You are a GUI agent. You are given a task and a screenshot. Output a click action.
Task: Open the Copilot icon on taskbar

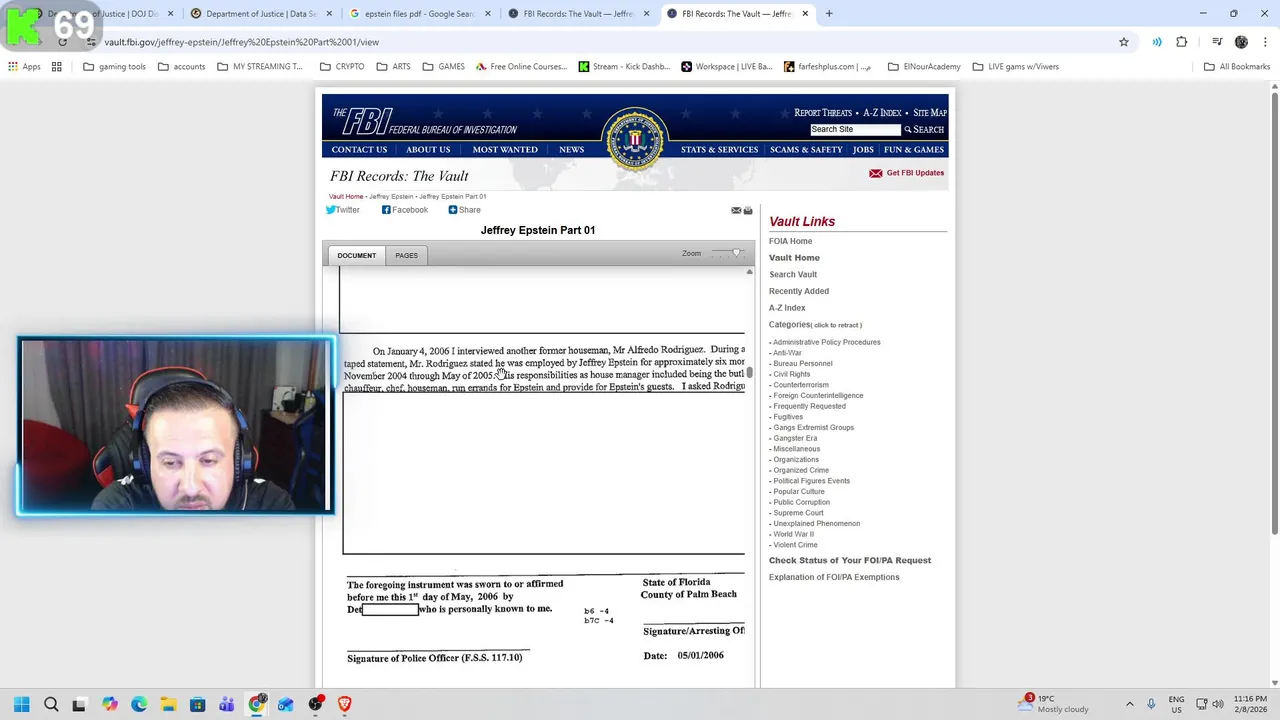click(109, 705)
